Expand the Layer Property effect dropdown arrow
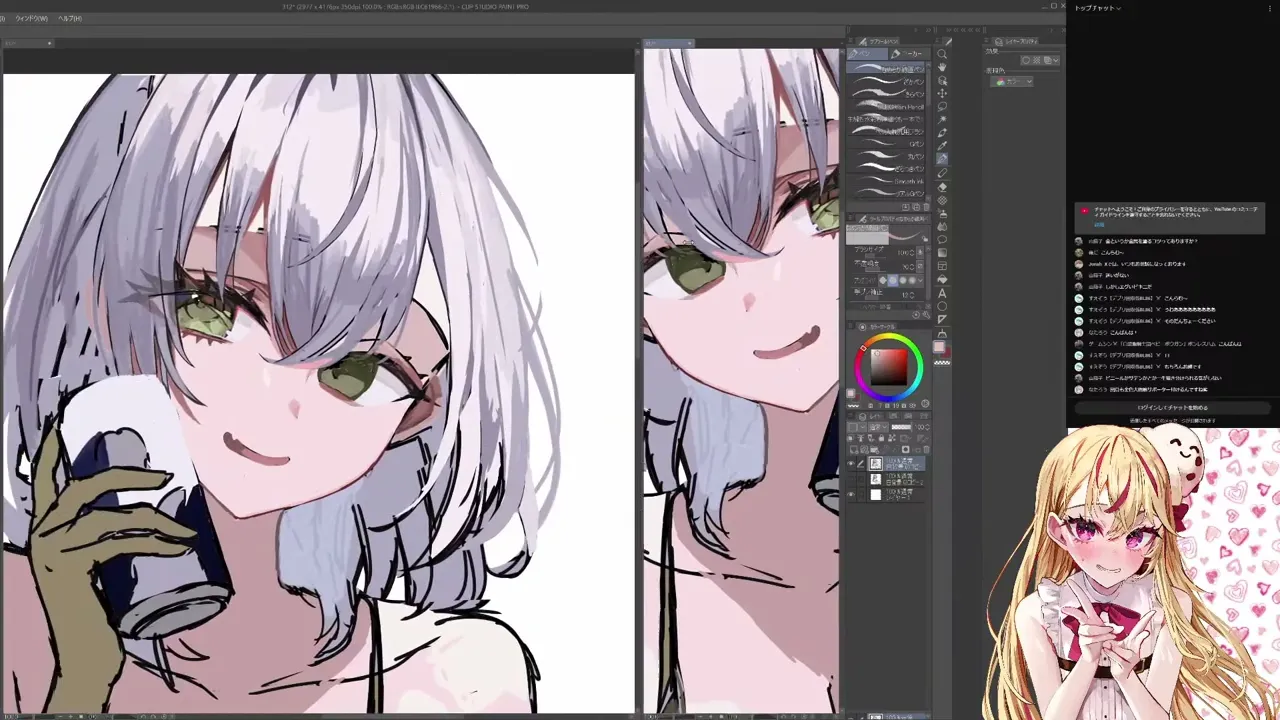The width and height of the screenshot is (1280, 720). point(1056,60)
